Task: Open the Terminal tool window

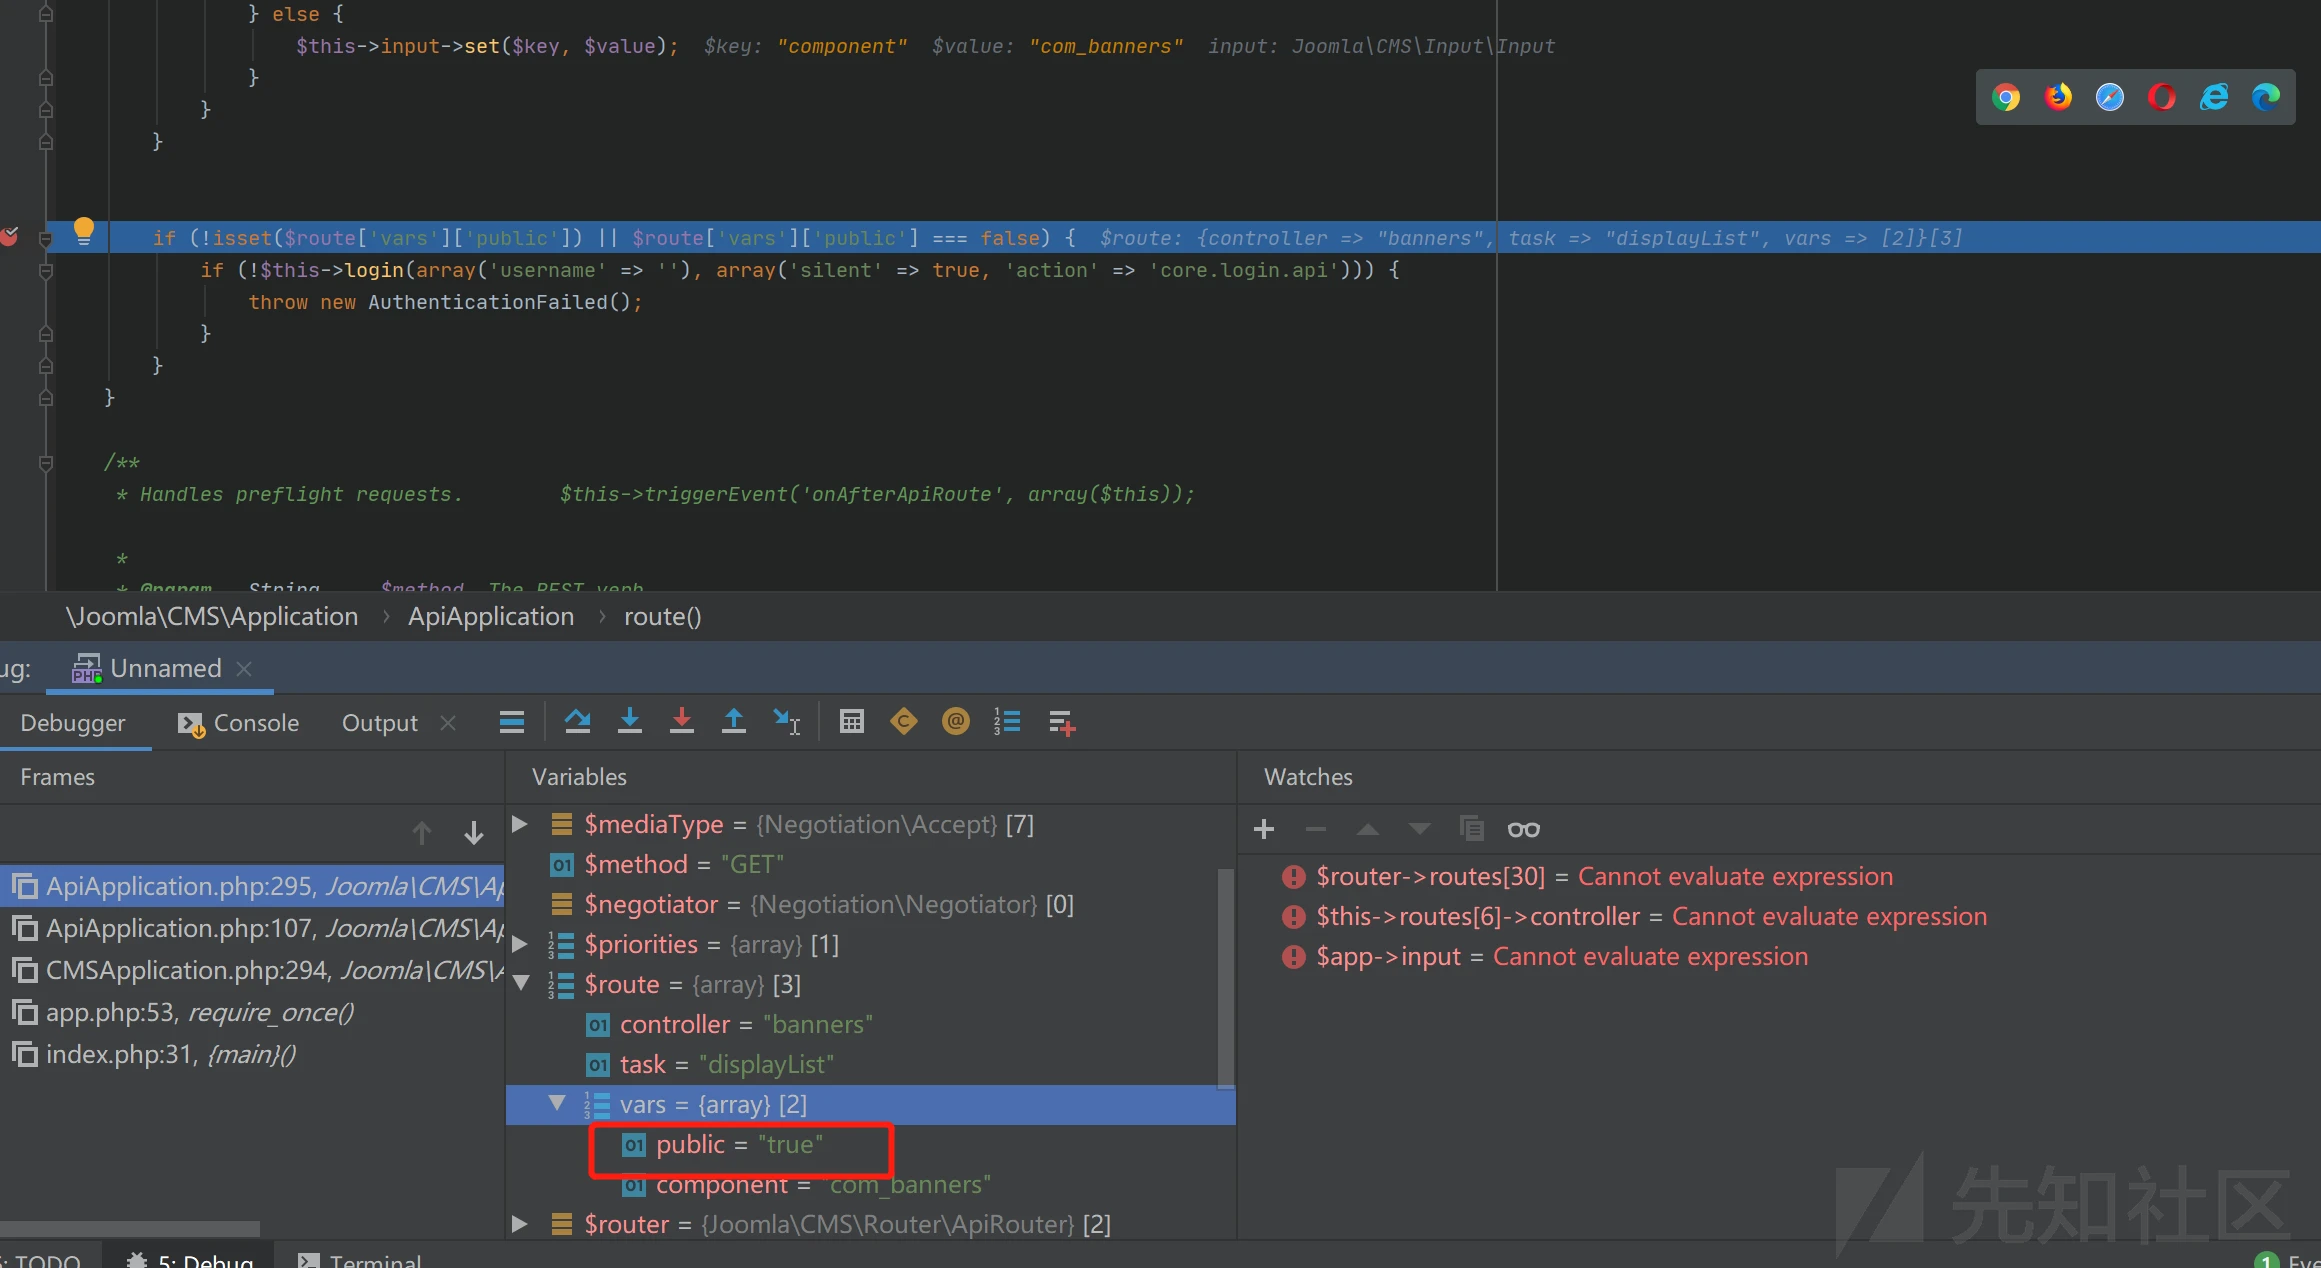Action: pos(360,1260)
